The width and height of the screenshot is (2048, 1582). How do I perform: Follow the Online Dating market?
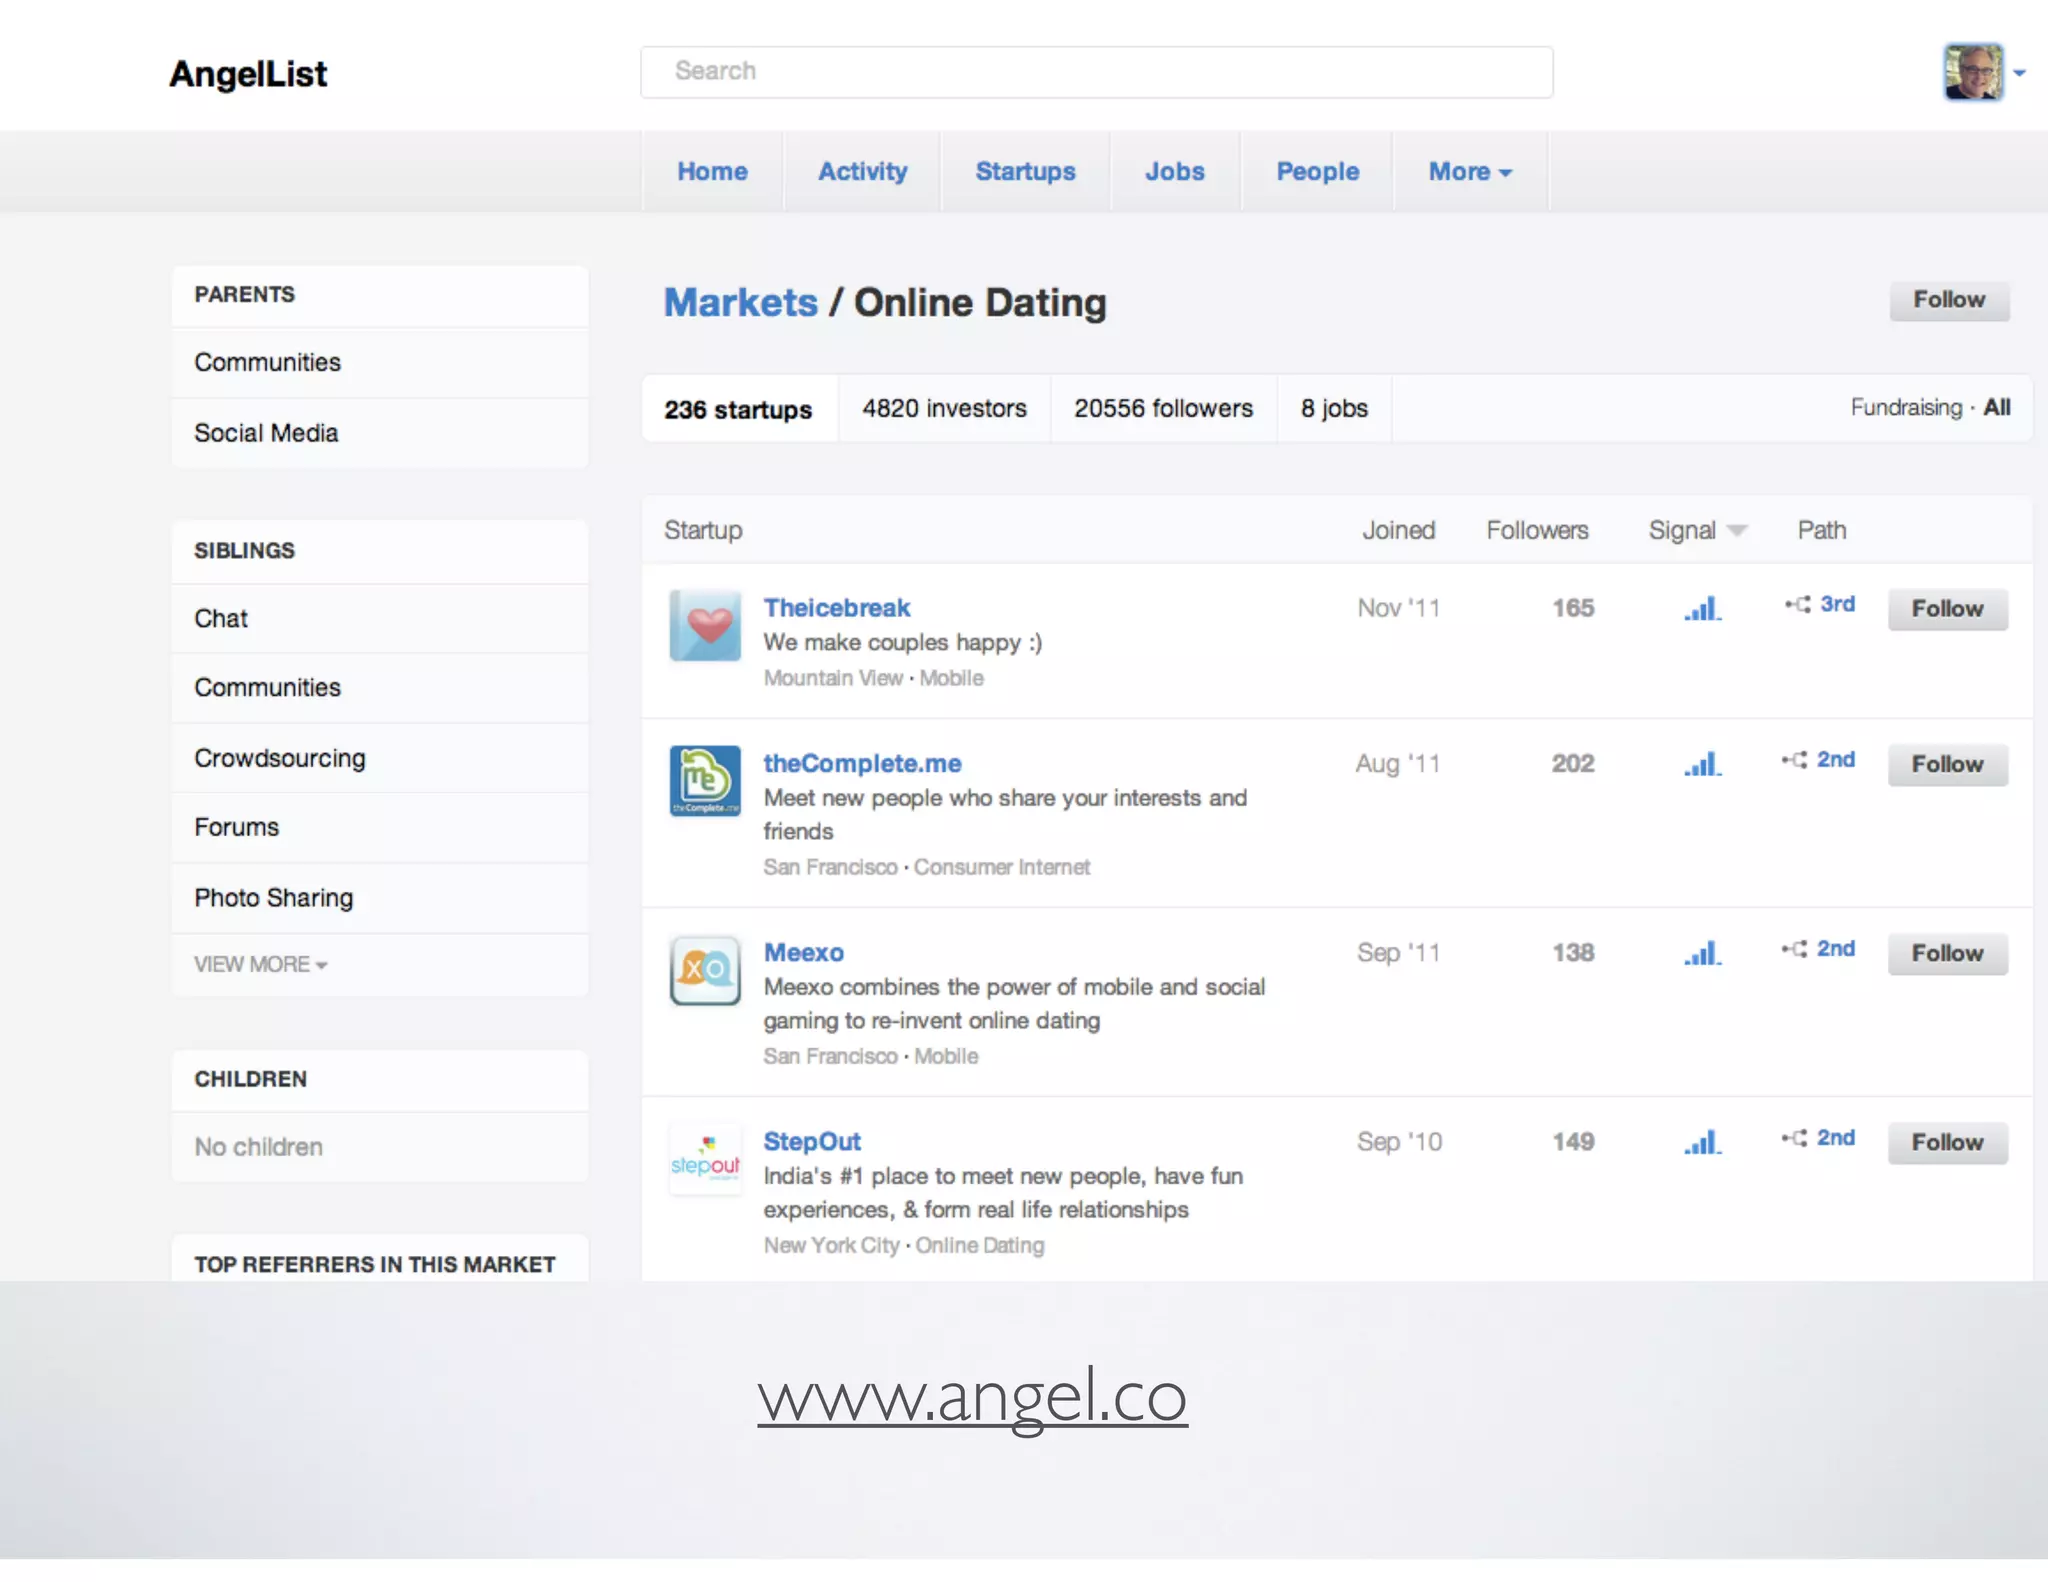(1949, 300)
